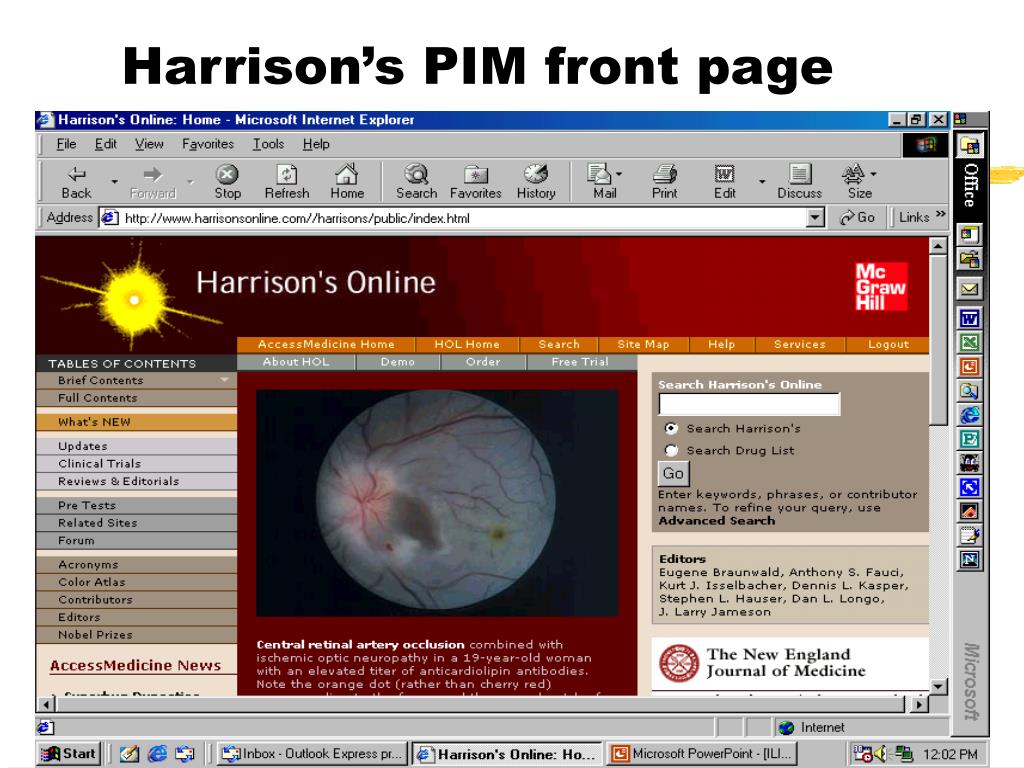The image size is (1024, 768).
Task: Open the Demo navigation link
Action: 398,362
